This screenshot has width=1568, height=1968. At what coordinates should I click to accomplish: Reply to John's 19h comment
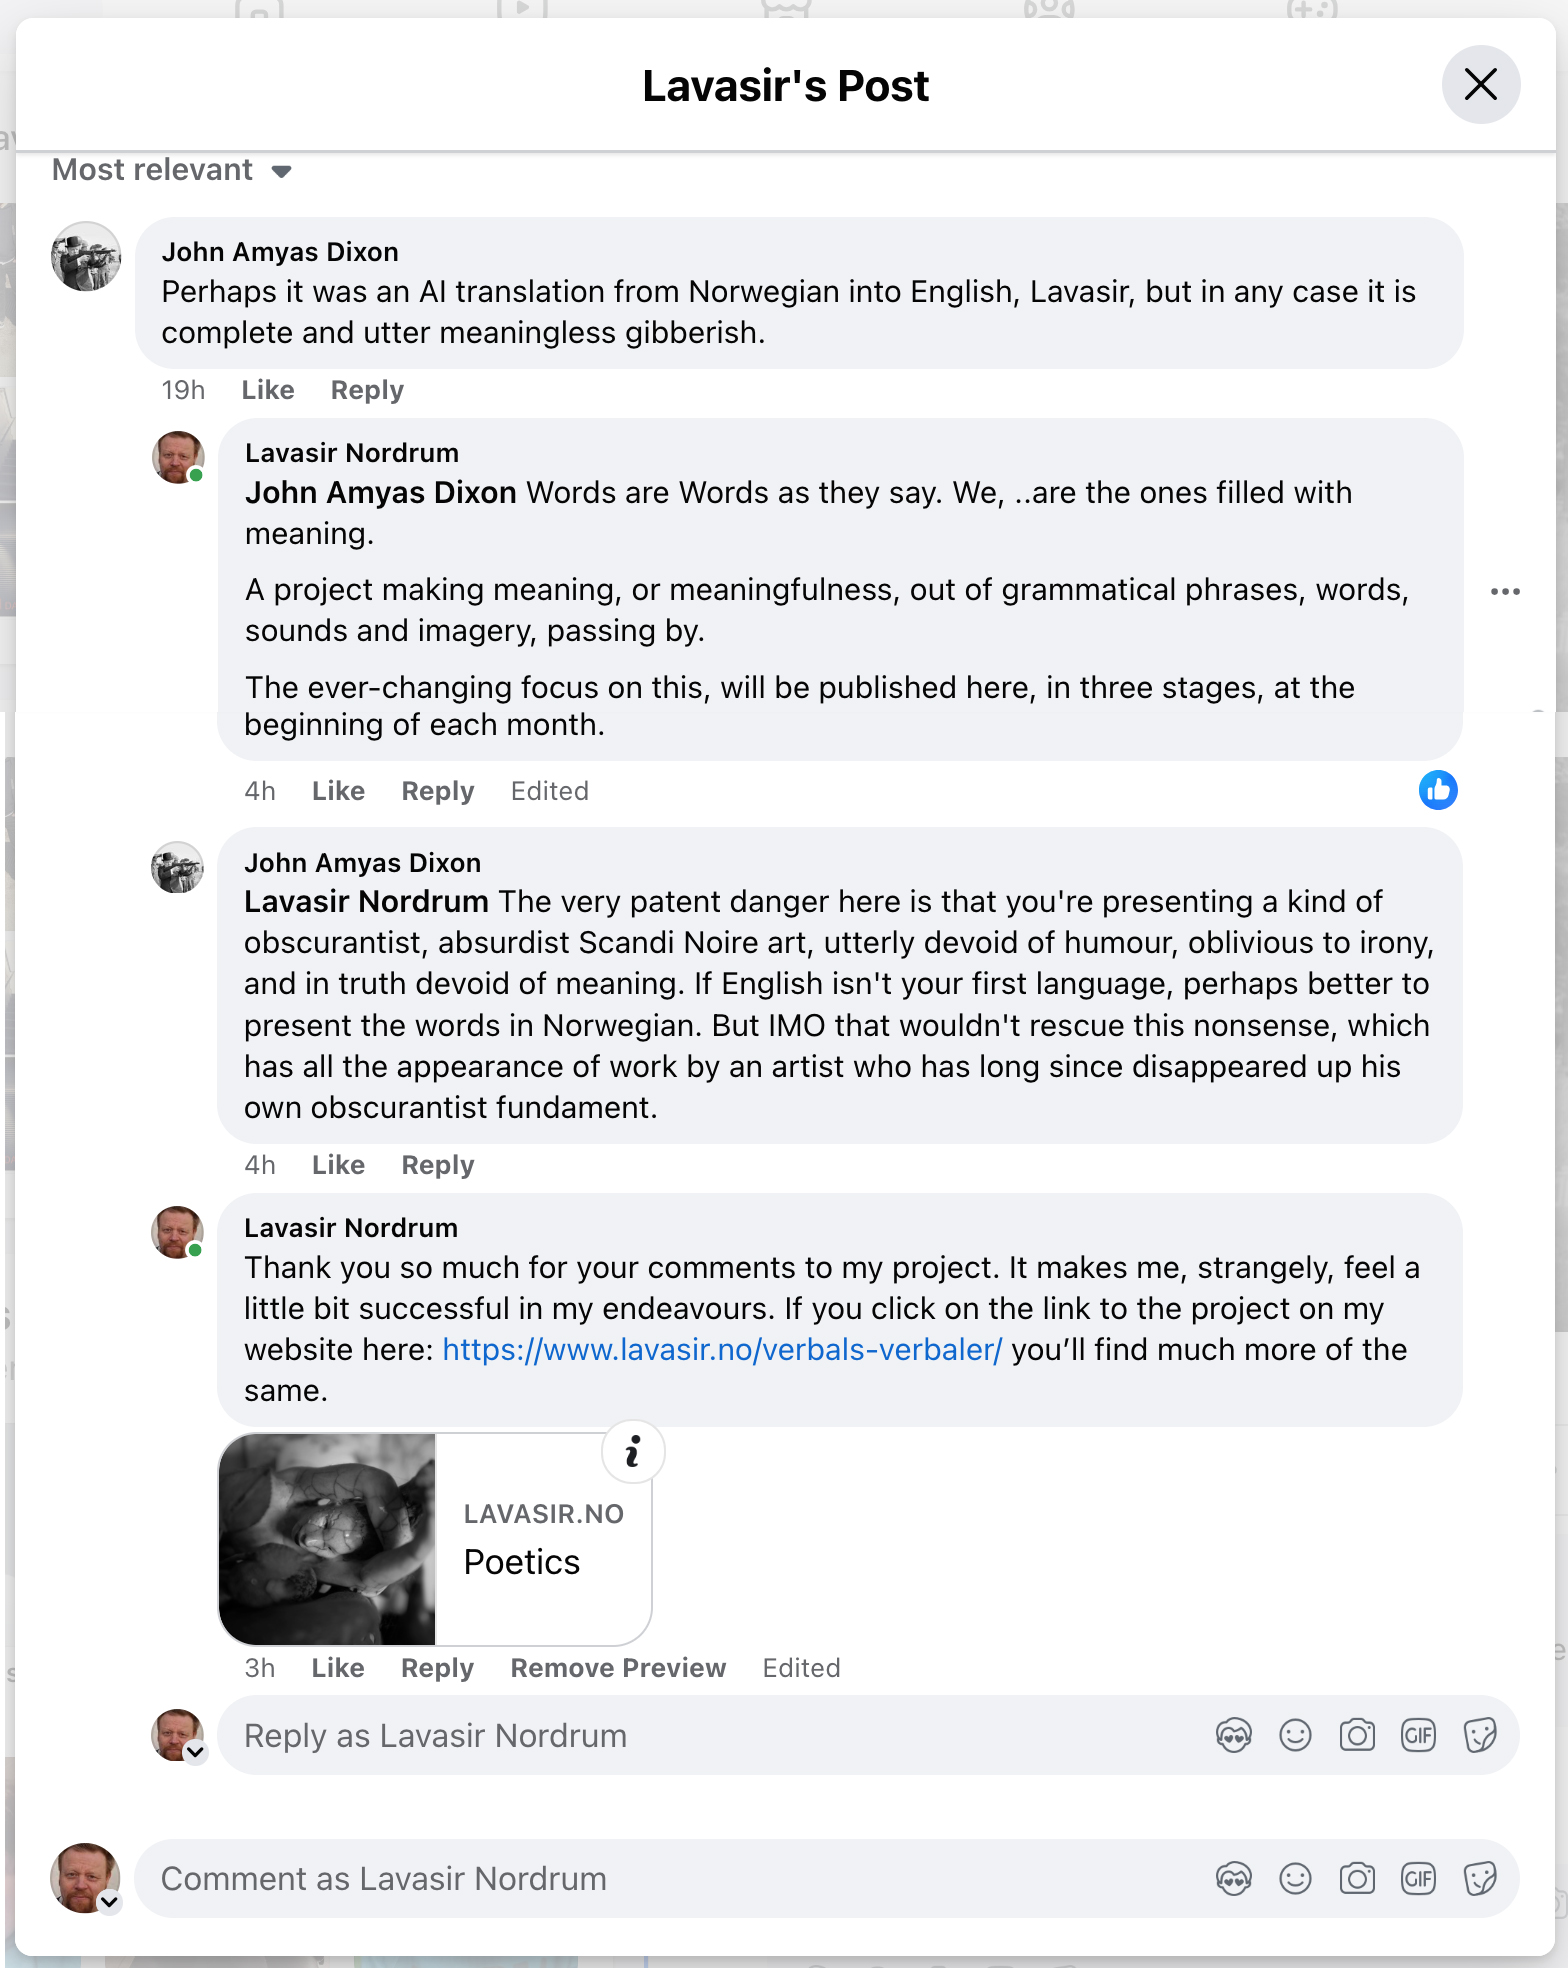[367, 390]
